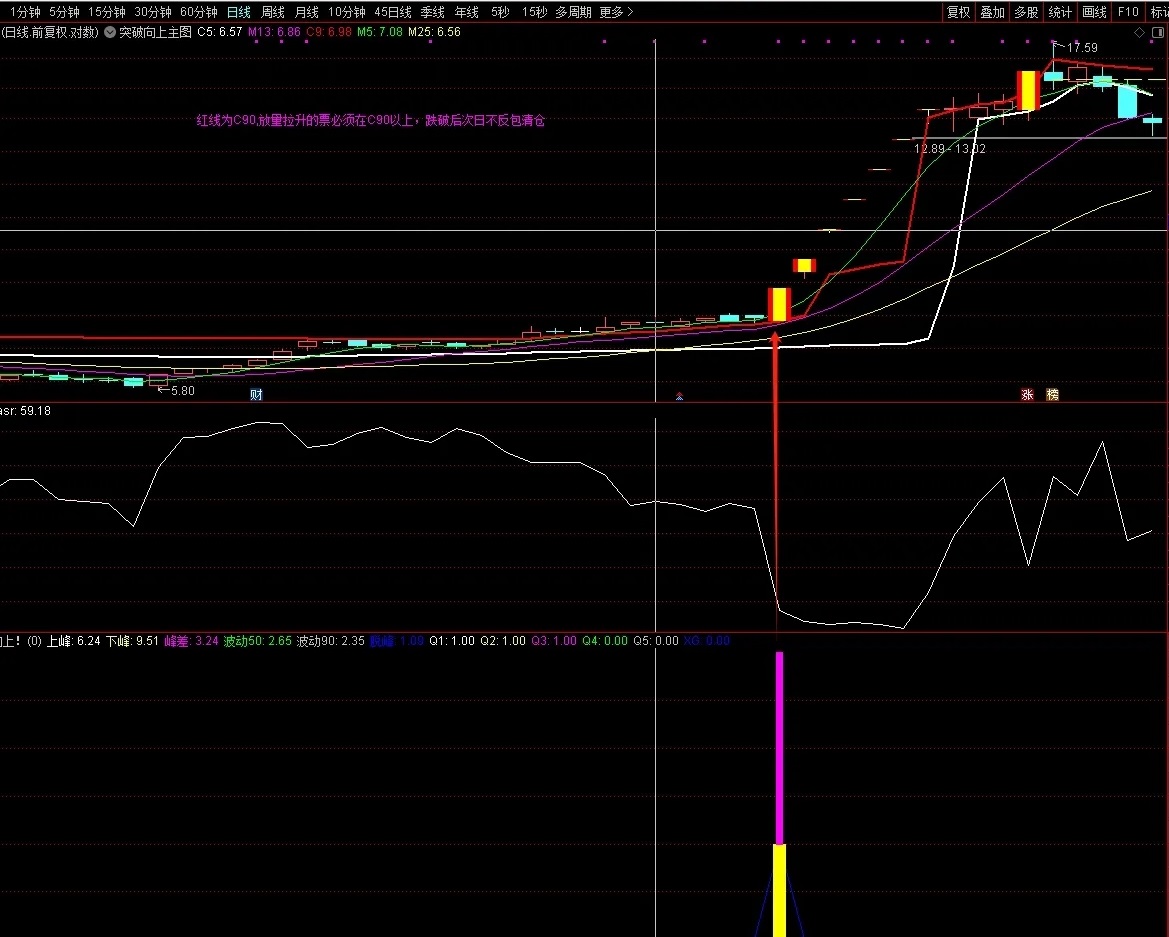Image resolution: width=1169 pixels, height=937 pixels.
Task: Click the M13: 6.86 value
Action: pyautogui.click(x=274, y=32)
